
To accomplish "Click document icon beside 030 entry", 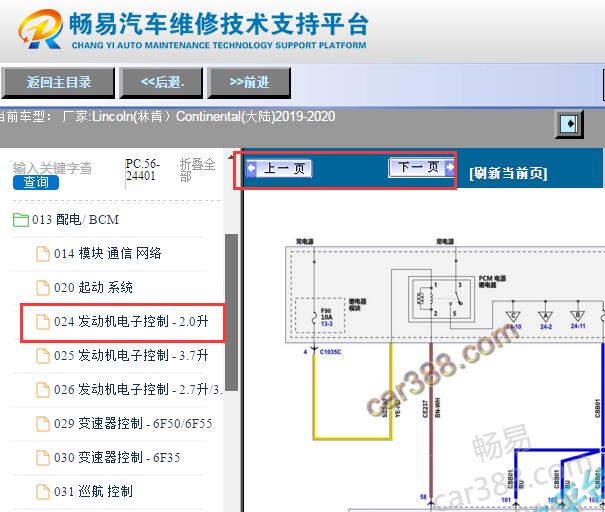I will [x=43, y=458].
